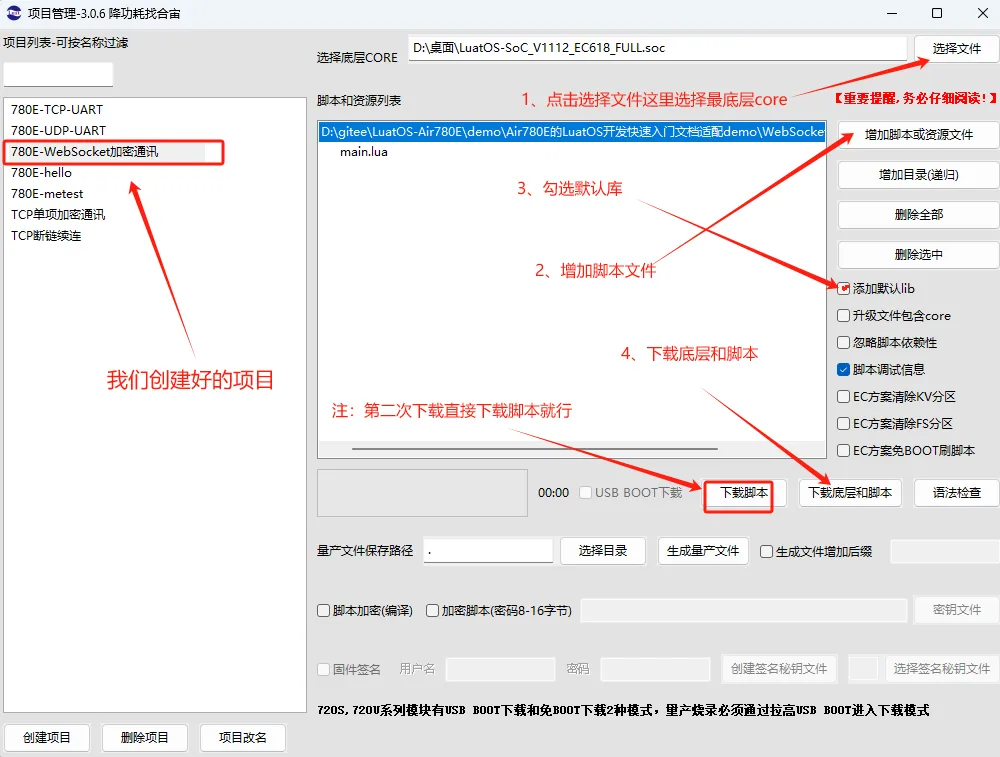Click 生成量产文件 button
This screenshot has height=757, width=1000.
[703, 551]
